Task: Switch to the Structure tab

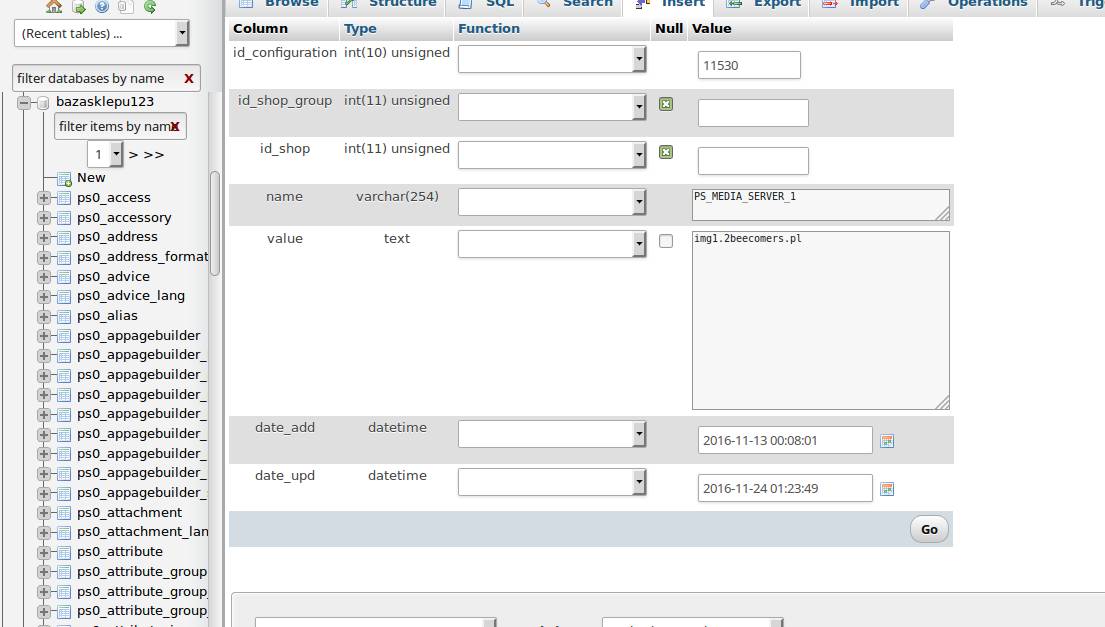Action: point(388,4)
